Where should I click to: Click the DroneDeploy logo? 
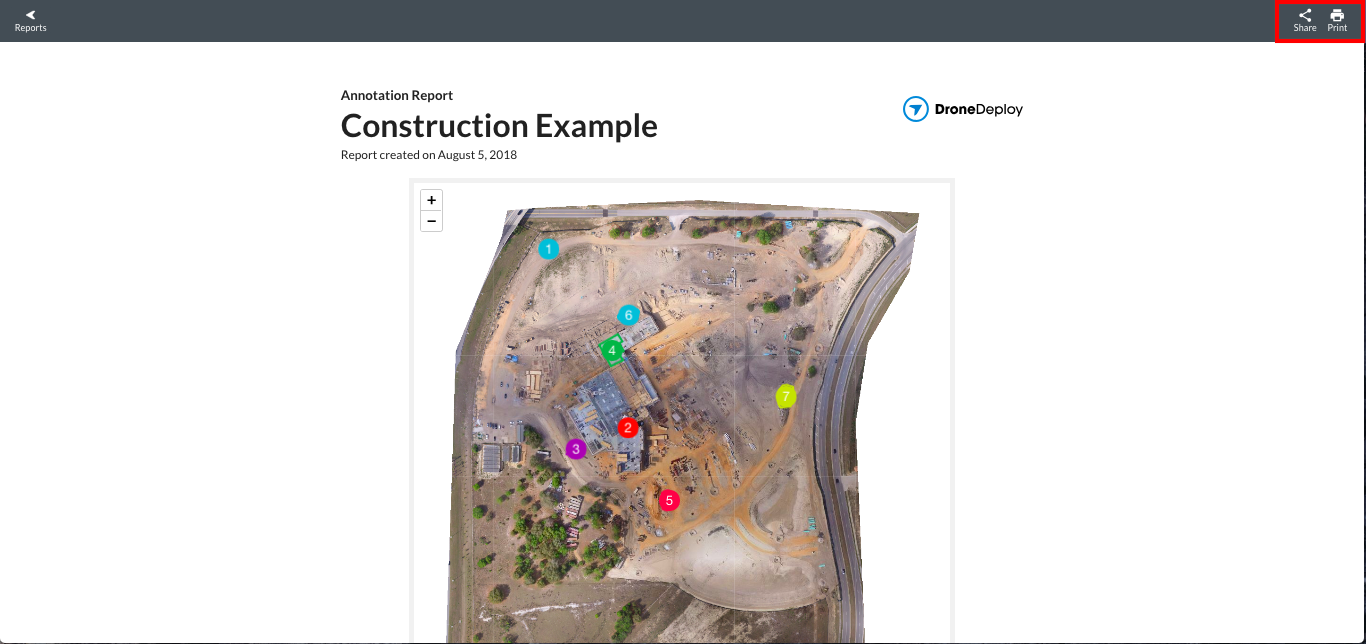click(963, 109)
